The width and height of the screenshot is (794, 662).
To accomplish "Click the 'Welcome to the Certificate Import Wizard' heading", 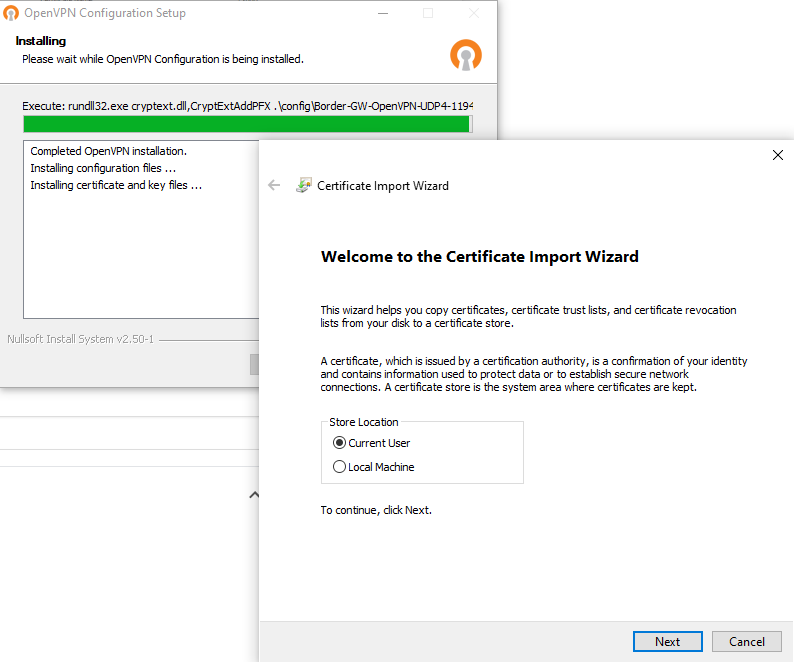I will pyautogui.click(x=480, y=256).
